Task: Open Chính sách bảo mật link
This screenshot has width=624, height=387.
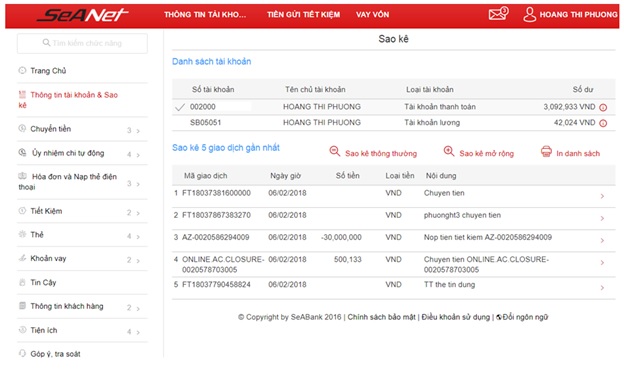Action: point(381,317)
